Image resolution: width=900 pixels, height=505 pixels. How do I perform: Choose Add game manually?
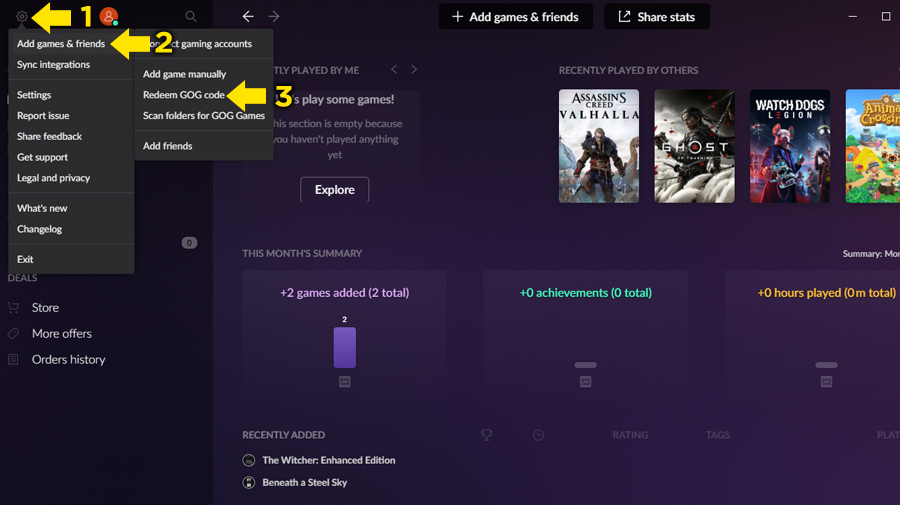(184, 74)
